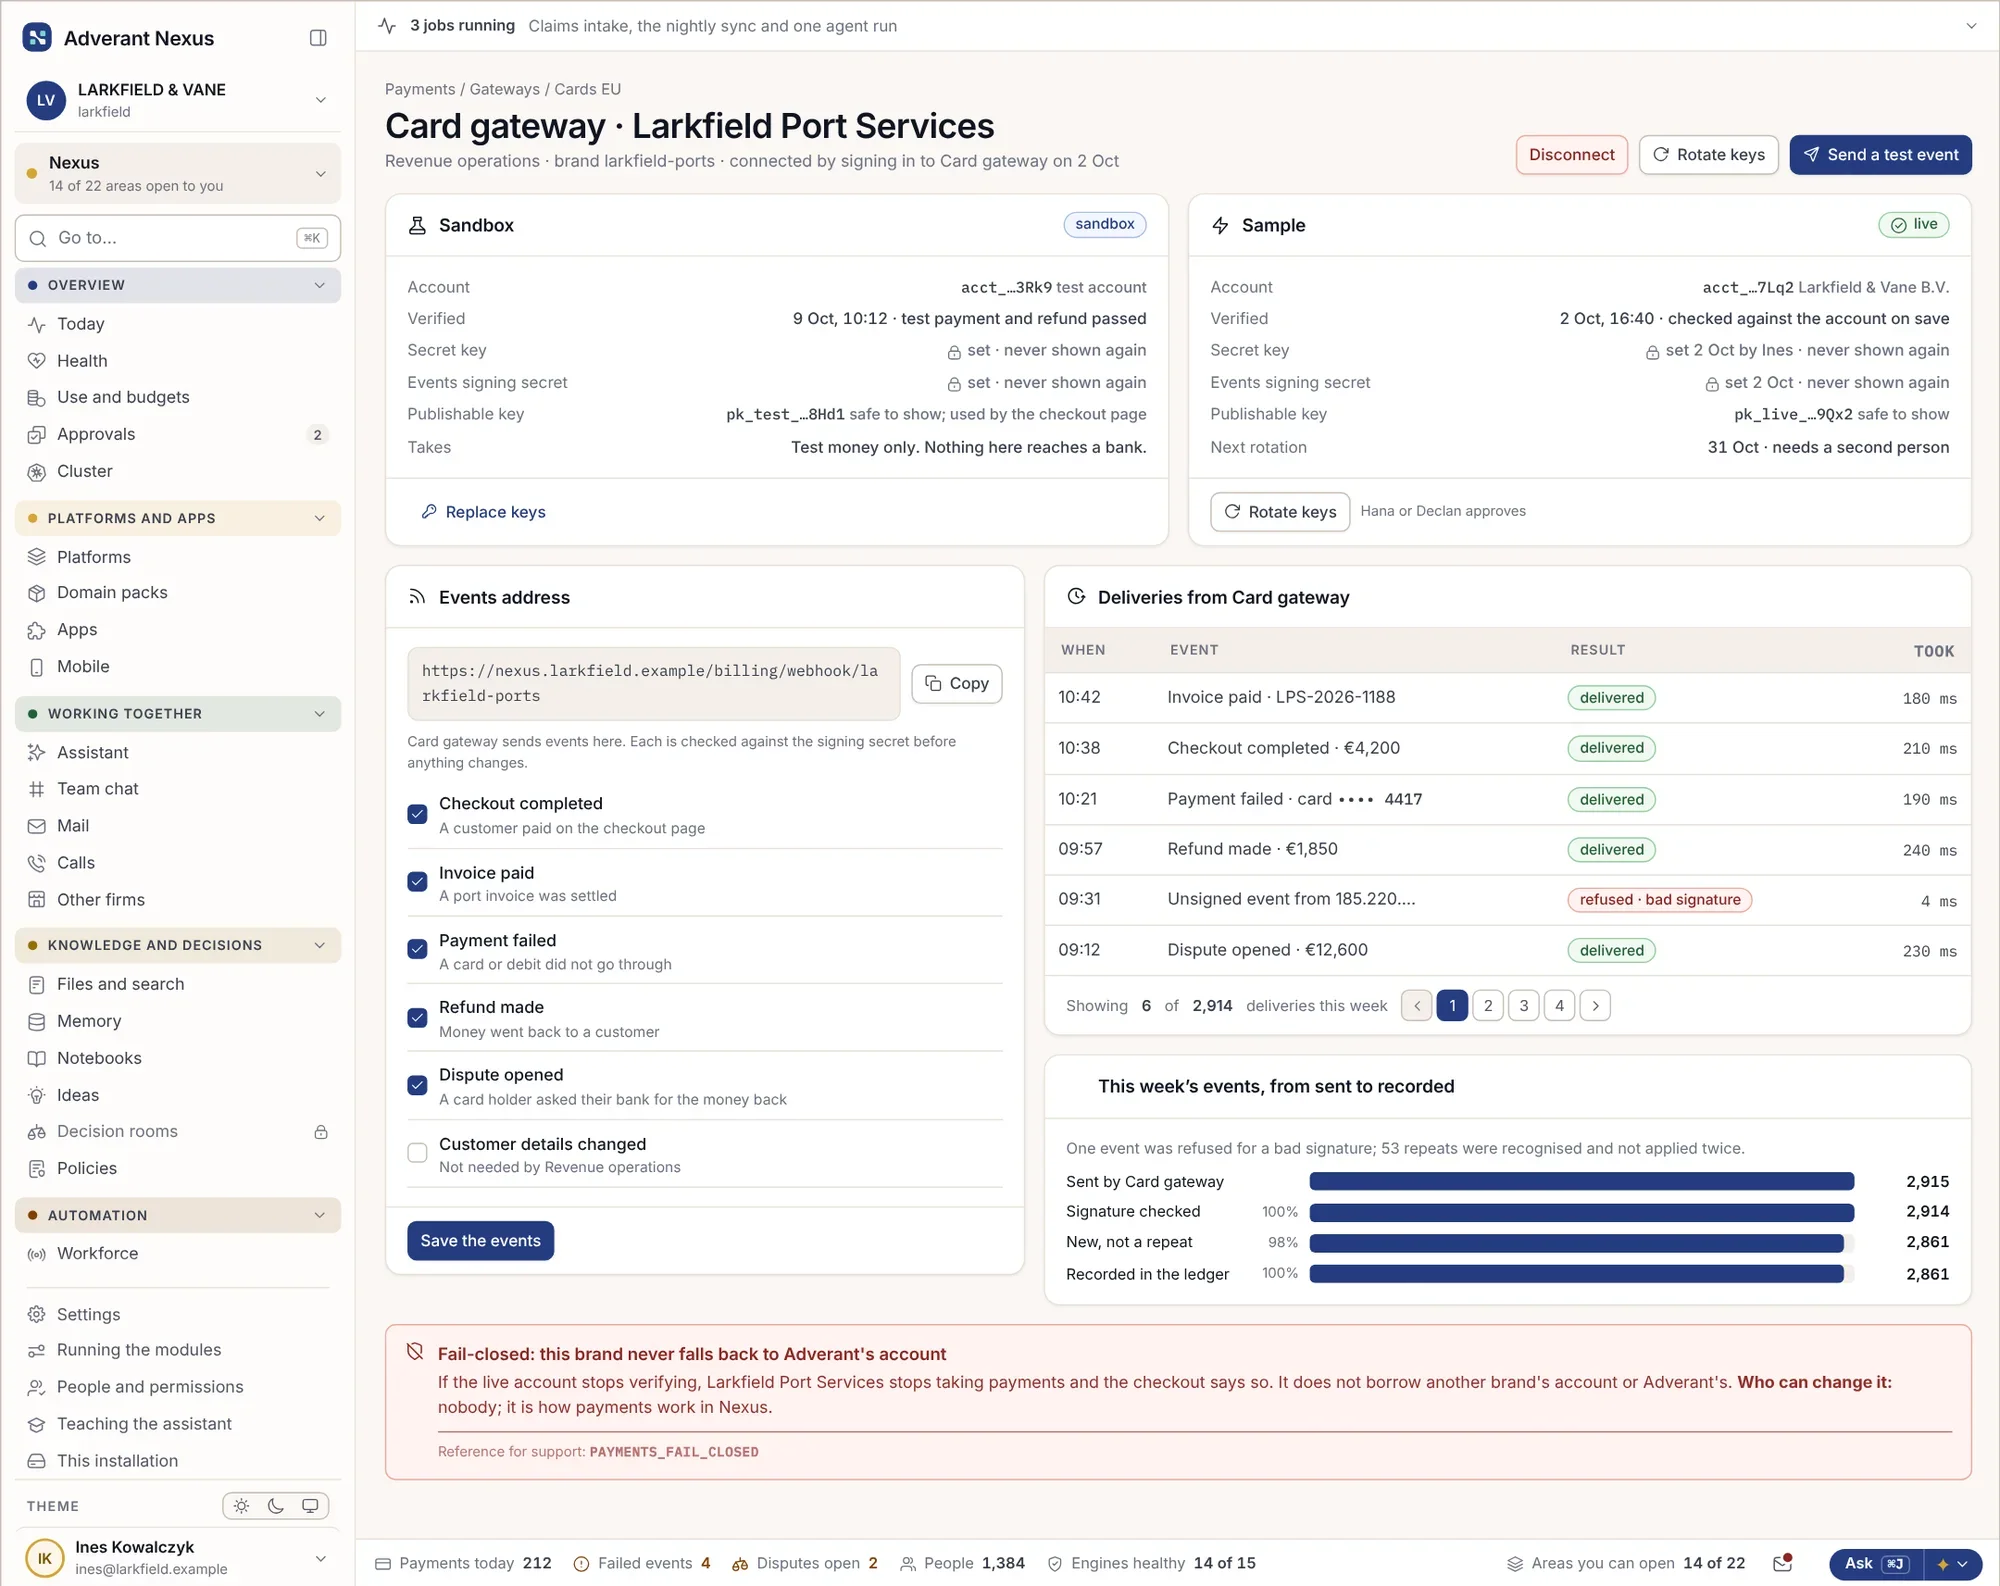Click the Deliveries clock icon
2000x1586 pixels.
[x=1076, y=597]
